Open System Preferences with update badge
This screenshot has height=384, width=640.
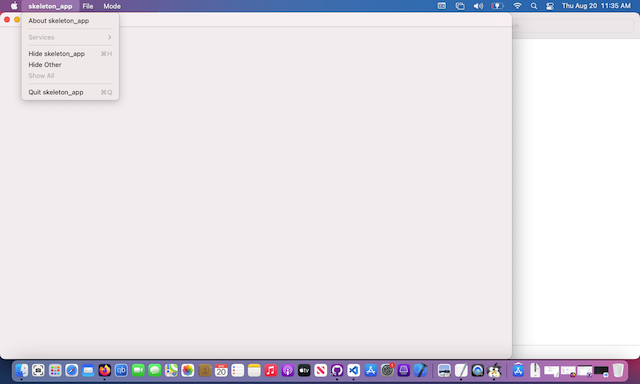(x=387, y=371)
